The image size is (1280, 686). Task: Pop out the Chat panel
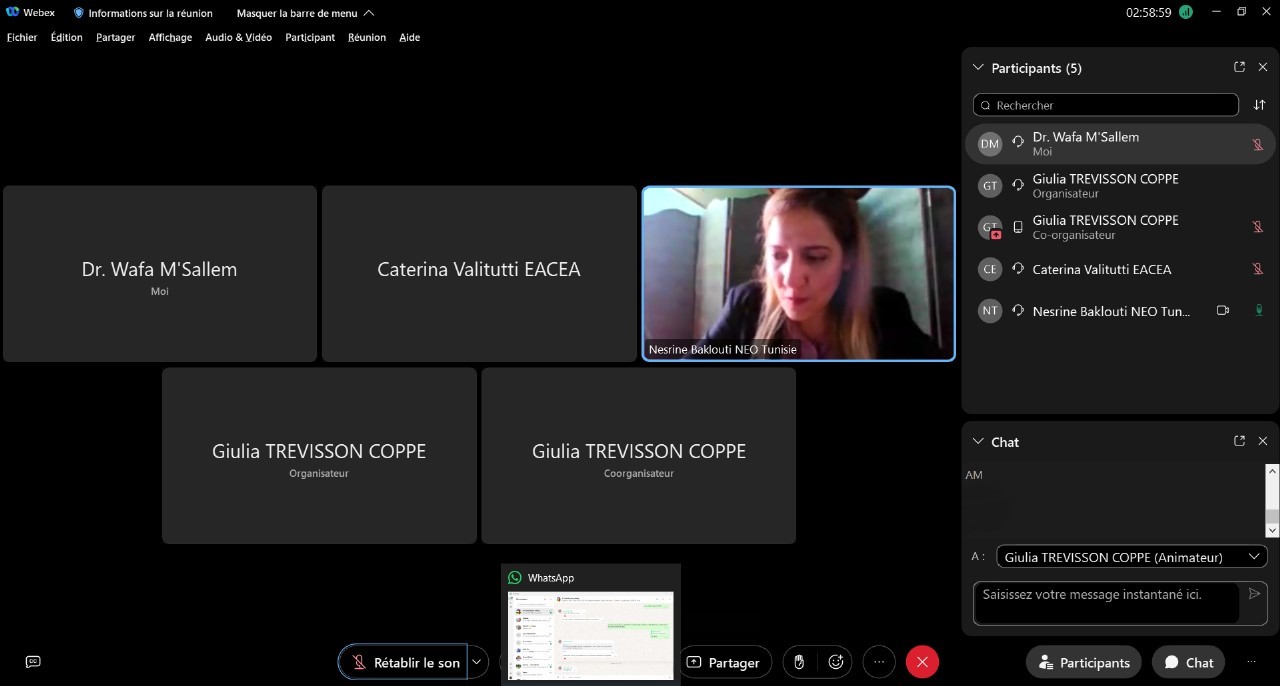coord(1239,441)
